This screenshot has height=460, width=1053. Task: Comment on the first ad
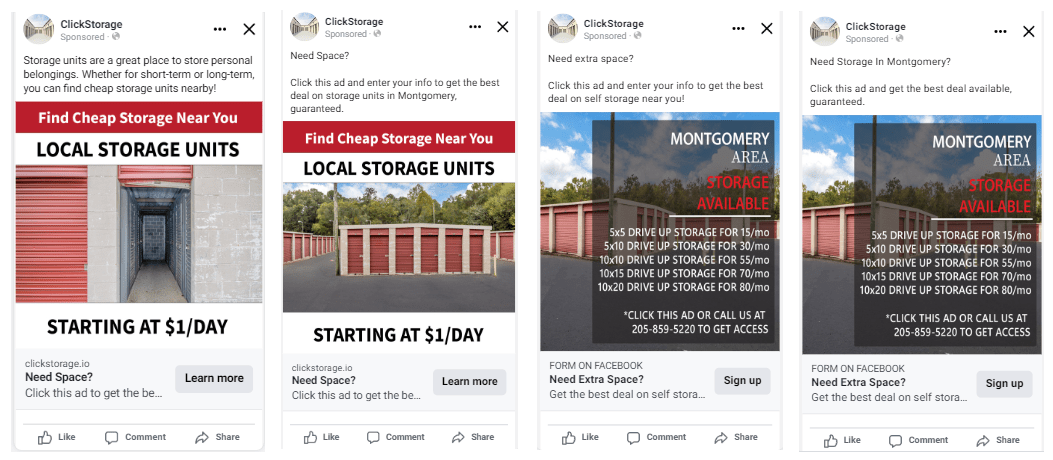tap(136, 437)
